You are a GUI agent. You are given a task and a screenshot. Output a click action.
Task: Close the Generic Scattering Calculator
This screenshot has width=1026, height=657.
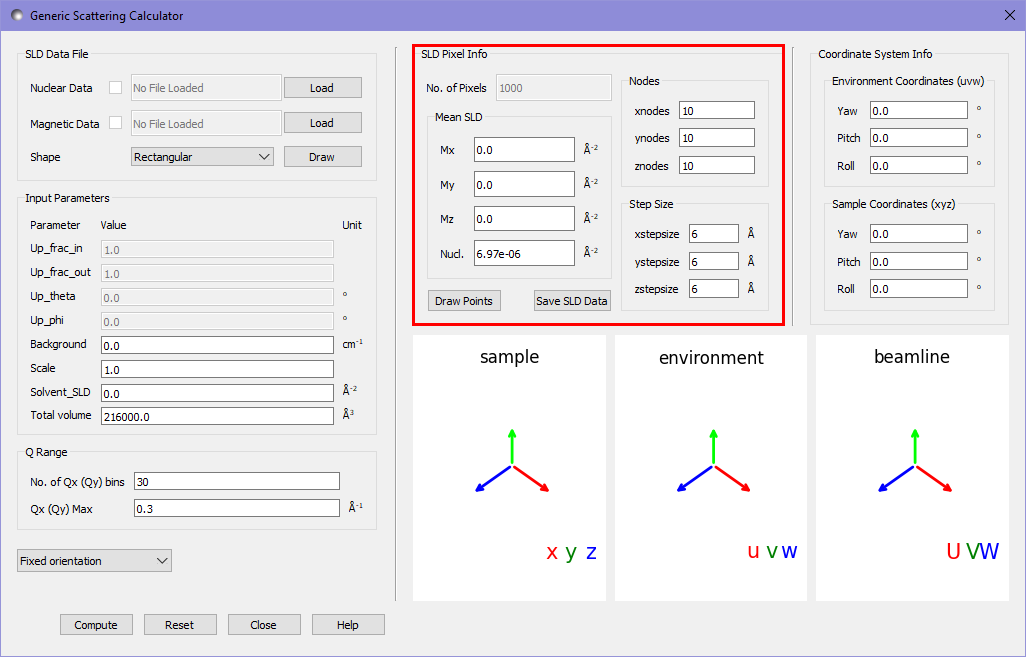click(x=264, y=624)
